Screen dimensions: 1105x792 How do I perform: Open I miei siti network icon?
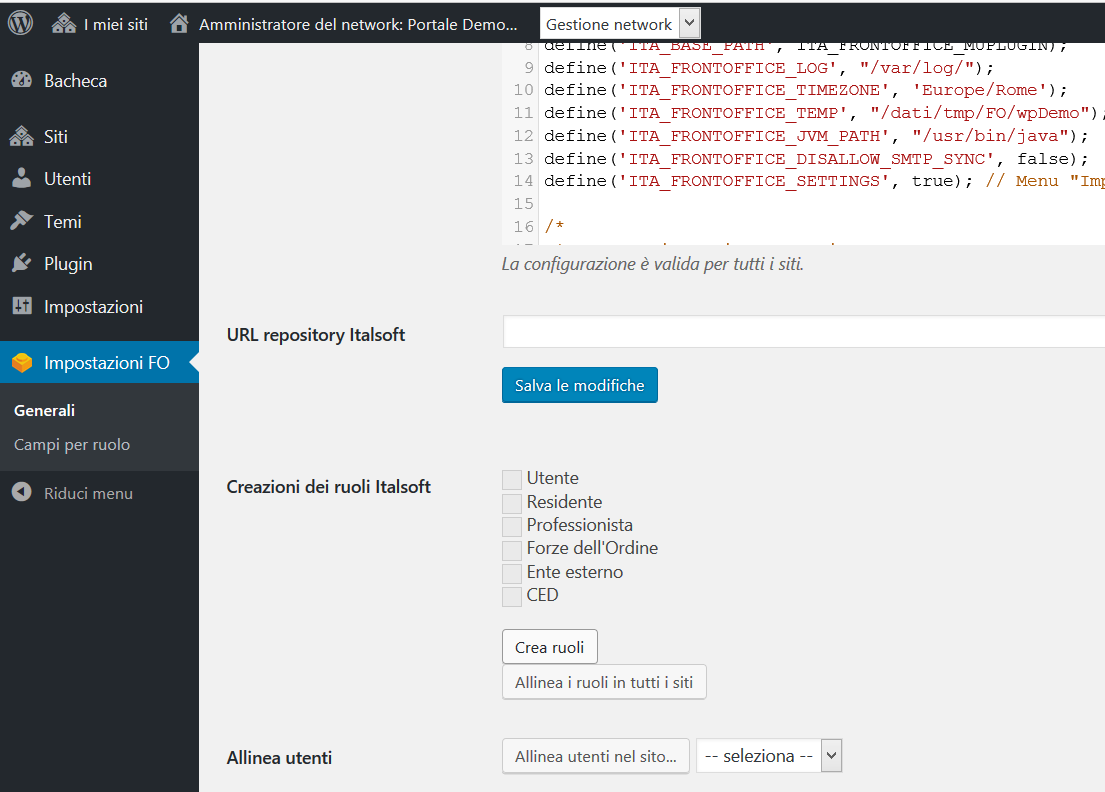click(x=64, y=24)
